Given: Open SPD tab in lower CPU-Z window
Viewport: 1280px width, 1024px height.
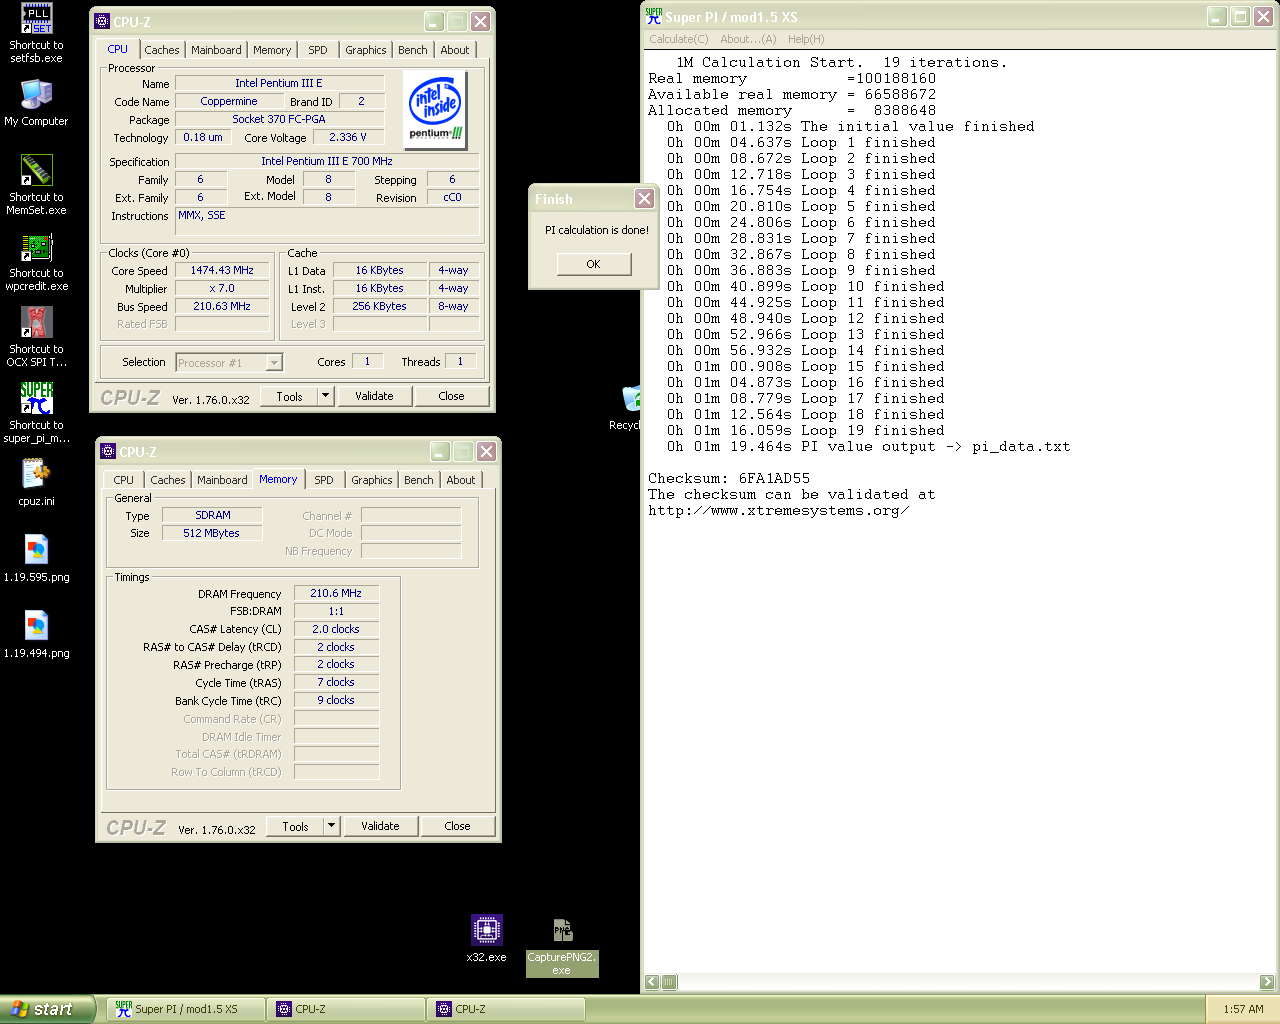Looking at the screenshot, I should (324, 480).
